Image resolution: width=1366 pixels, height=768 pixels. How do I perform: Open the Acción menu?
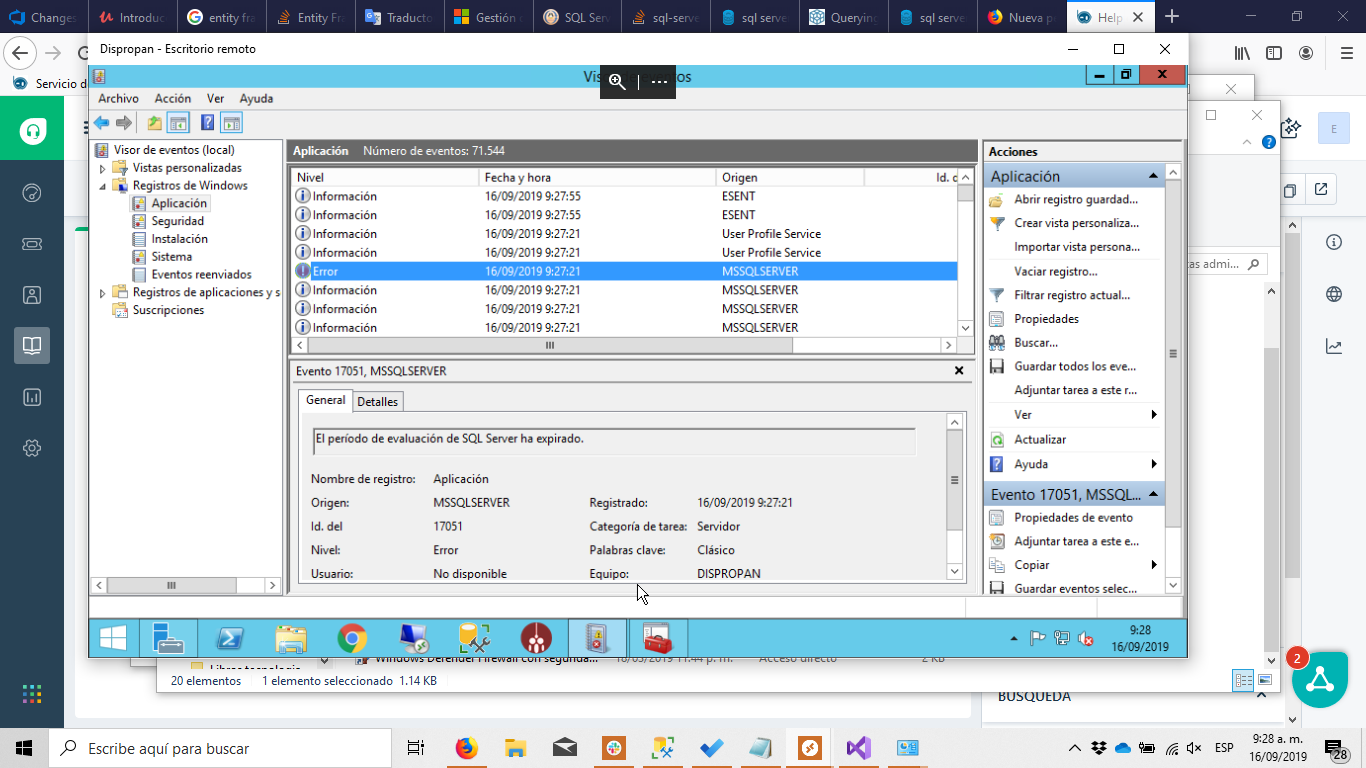coord(173,98)
